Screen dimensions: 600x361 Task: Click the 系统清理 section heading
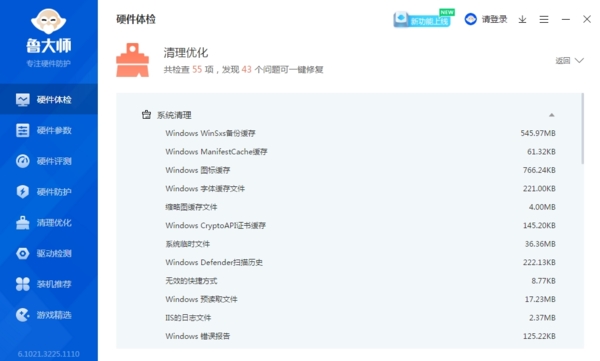click(174, 115)
